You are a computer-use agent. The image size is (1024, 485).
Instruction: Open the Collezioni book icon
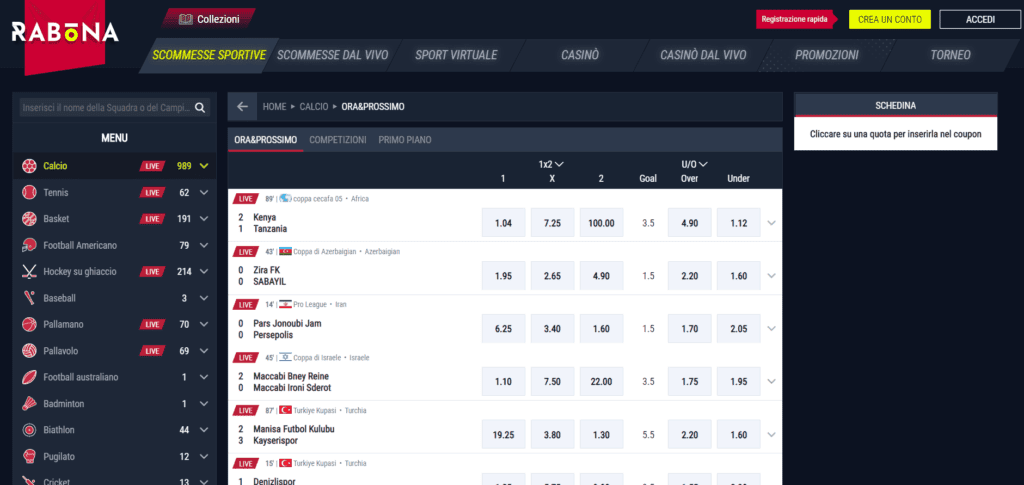point(185,20)
